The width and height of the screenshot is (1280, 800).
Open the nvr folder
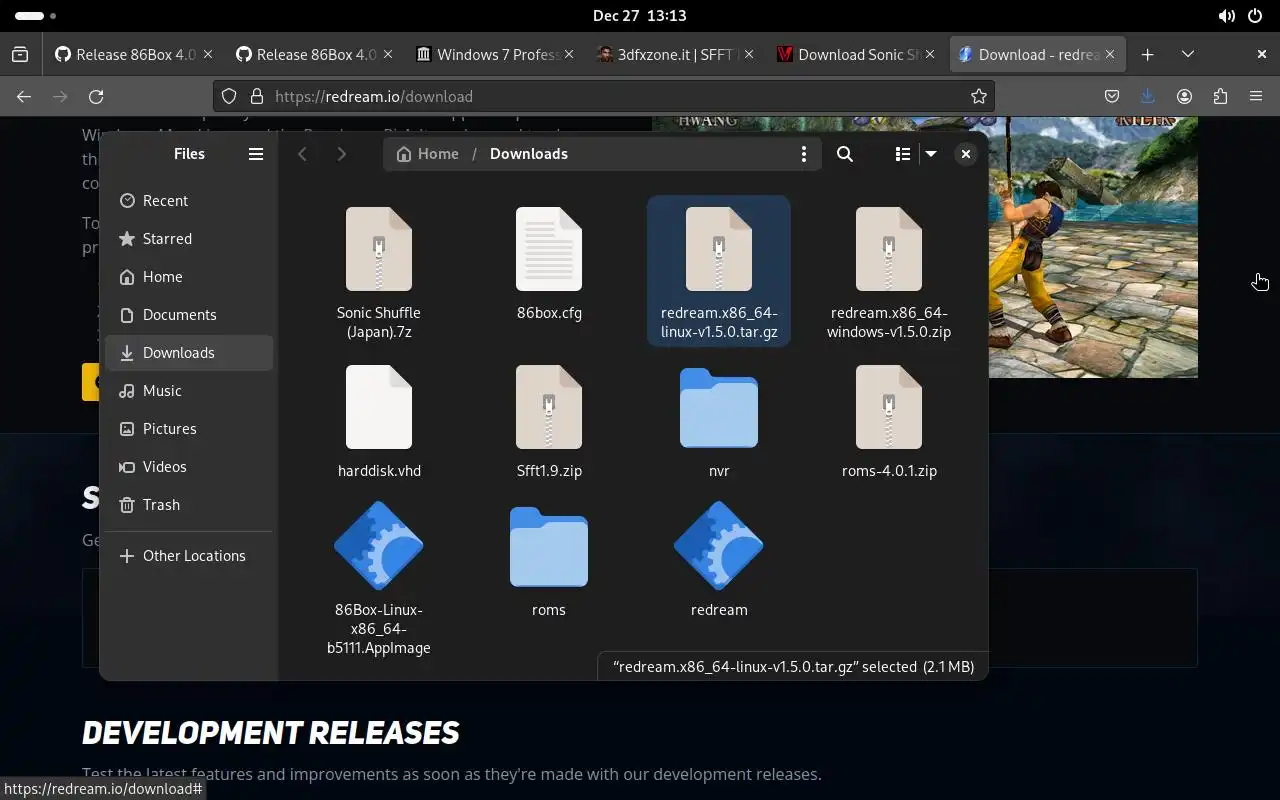718,422
